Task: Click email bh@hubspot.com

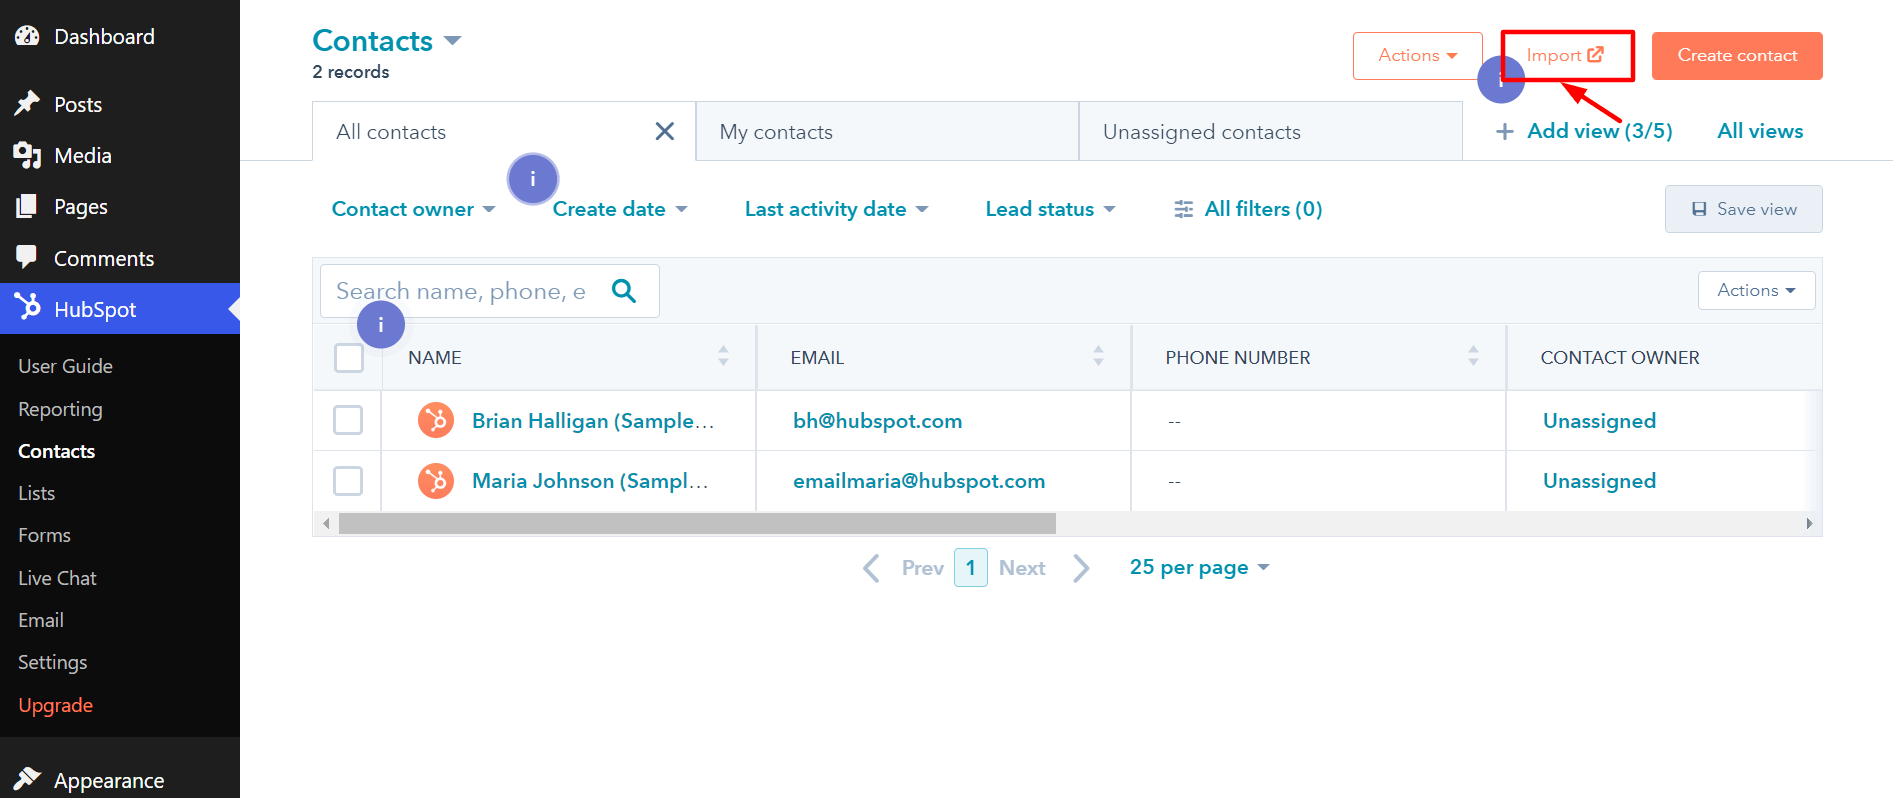Action: (877, 421)
